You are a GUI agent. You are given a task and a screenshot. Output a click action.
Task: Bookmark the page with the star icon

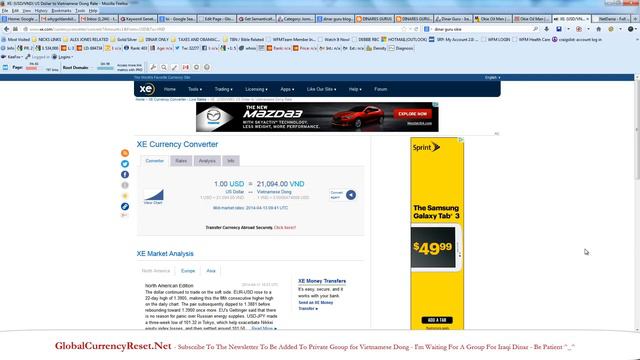click(404, 29)
